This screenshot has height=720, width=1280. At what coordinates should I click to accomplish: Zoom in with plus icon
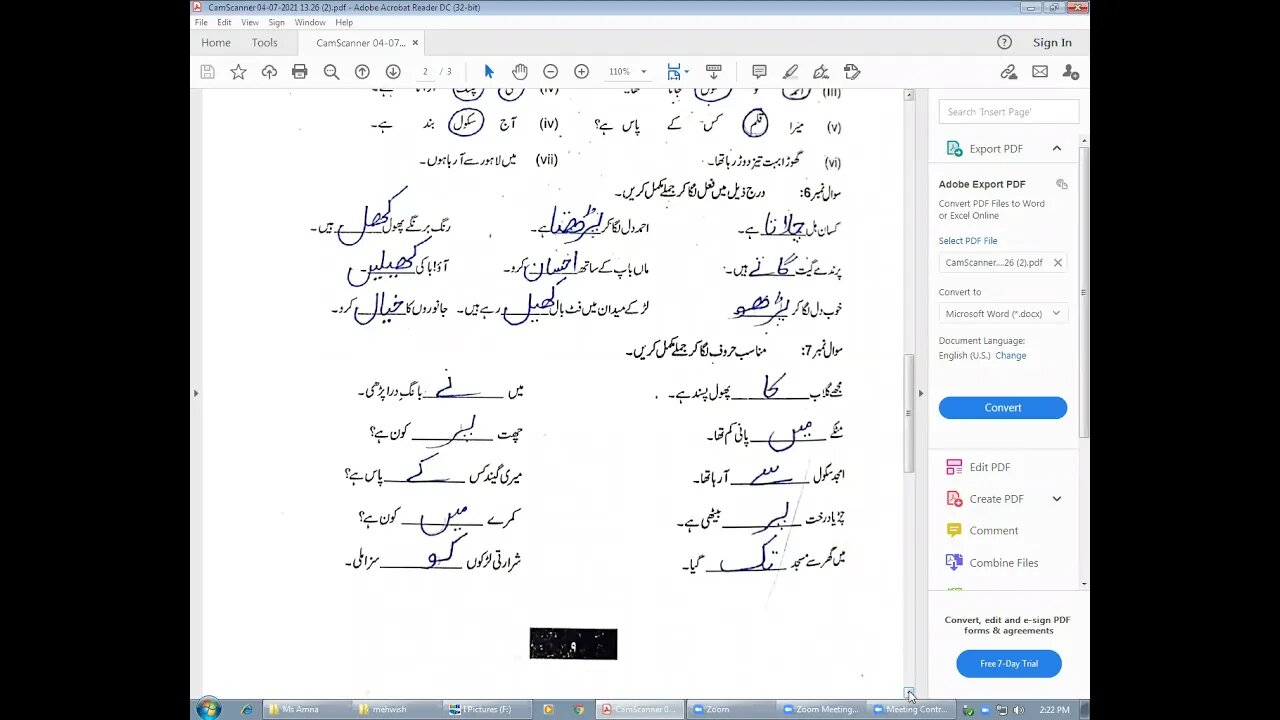(581, 72)
